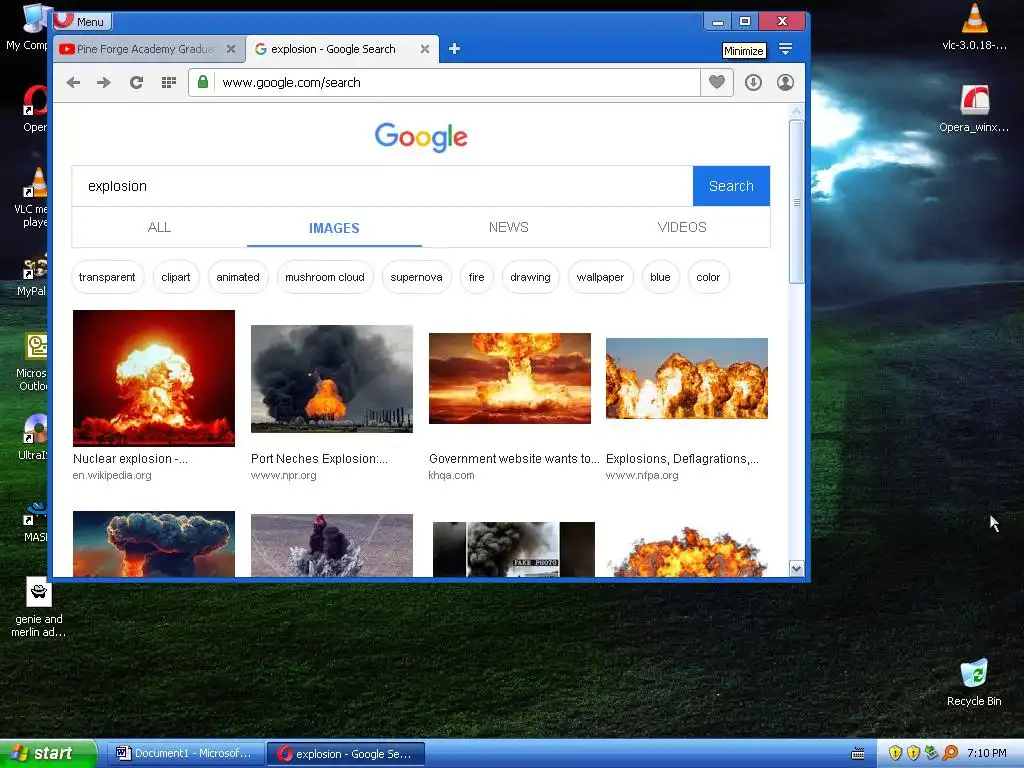Reload the page with the refresh icon
The image size is (1024, 768).
136,82
